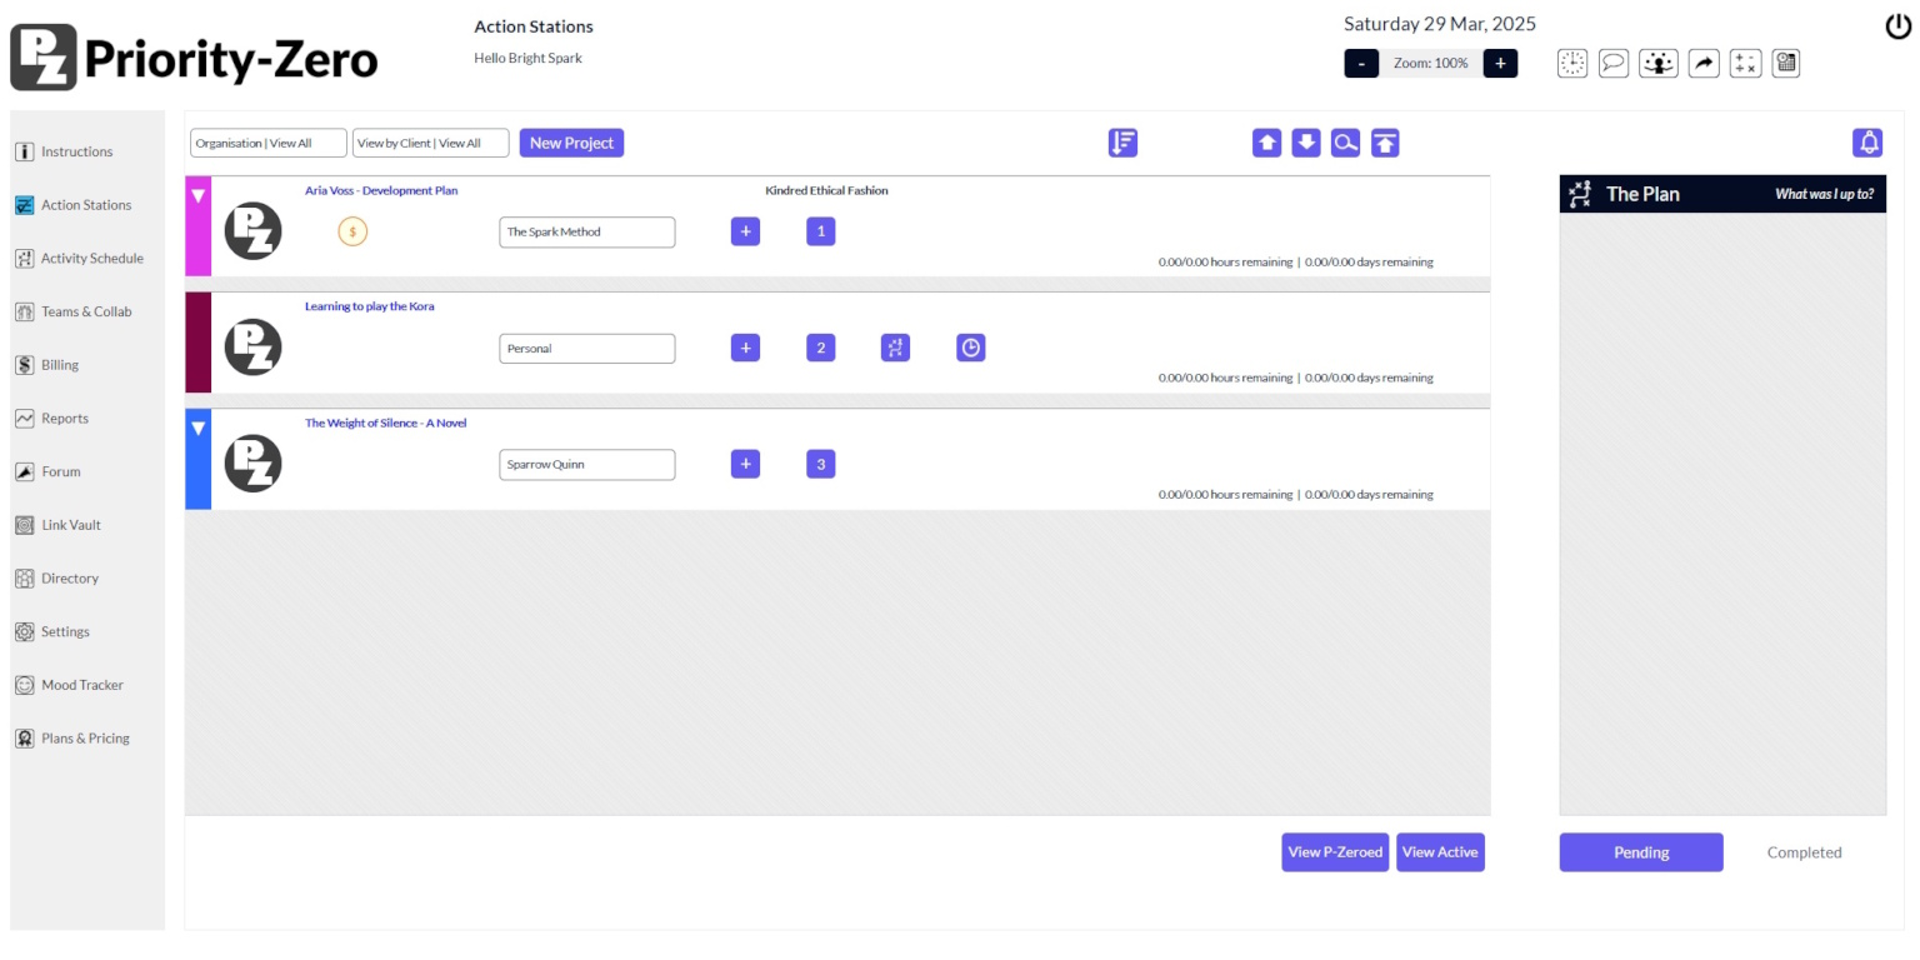Click the power logout icon
The height and width of the screenshot is (960, 1920).
[x=1897, y=26]
